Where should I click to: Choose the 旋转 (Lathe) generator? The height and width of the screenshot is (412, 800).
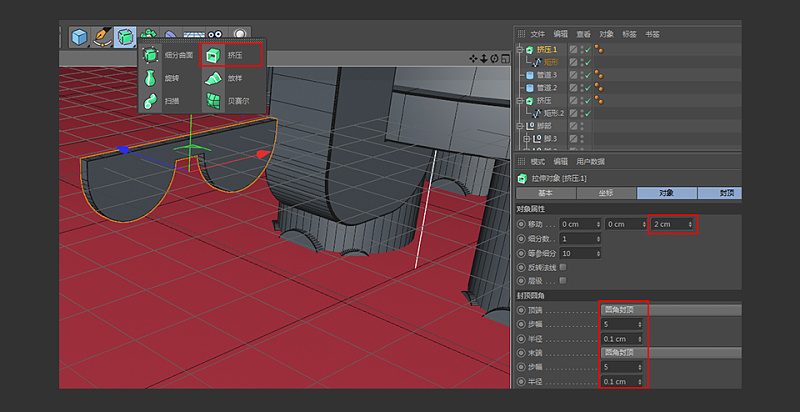tap(150, 78)
